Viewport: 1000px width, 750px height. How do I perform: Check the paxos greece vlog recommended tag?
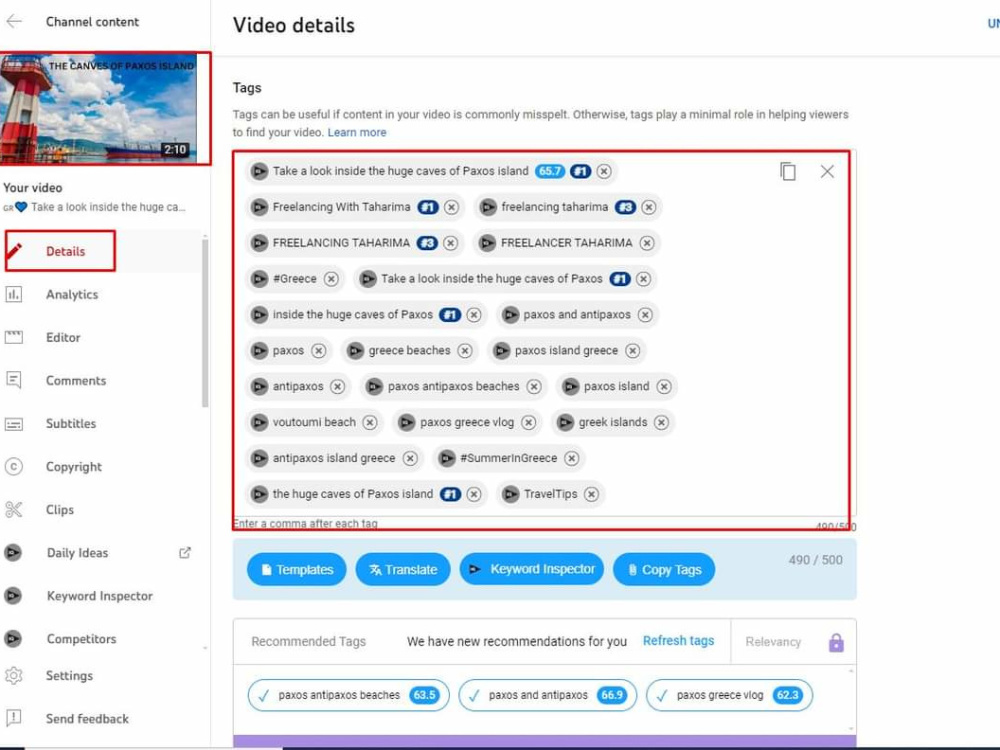click(661, 694)
